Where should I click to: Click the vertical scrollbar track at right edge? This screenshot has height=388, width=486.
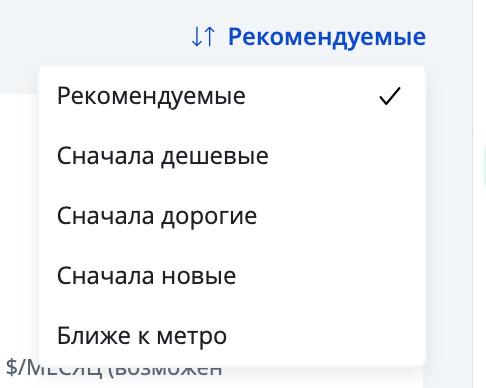[x=479, y=194]
